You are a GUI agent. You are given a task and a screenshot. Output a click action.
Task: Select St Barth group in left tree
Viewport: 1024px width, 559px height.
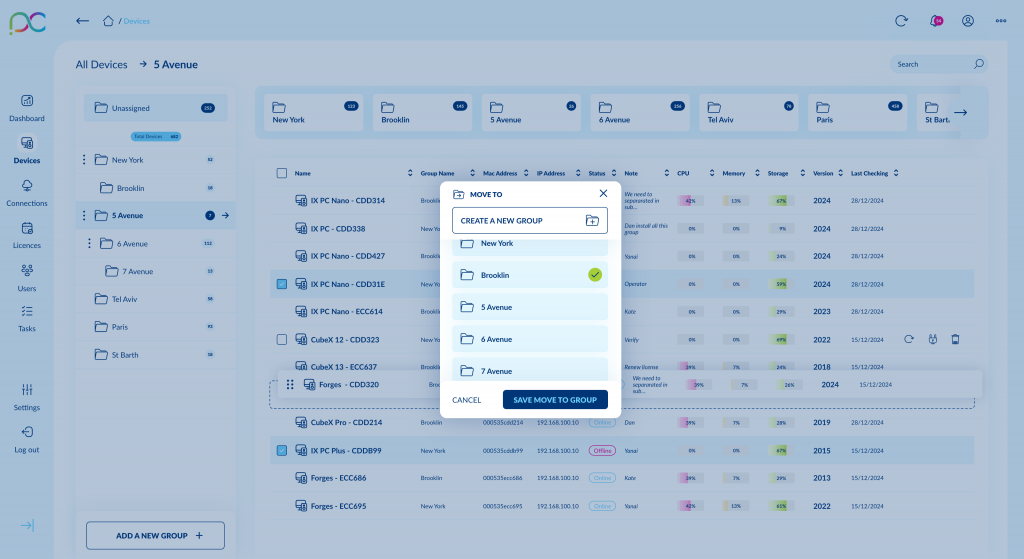click(x=155, y=355)
